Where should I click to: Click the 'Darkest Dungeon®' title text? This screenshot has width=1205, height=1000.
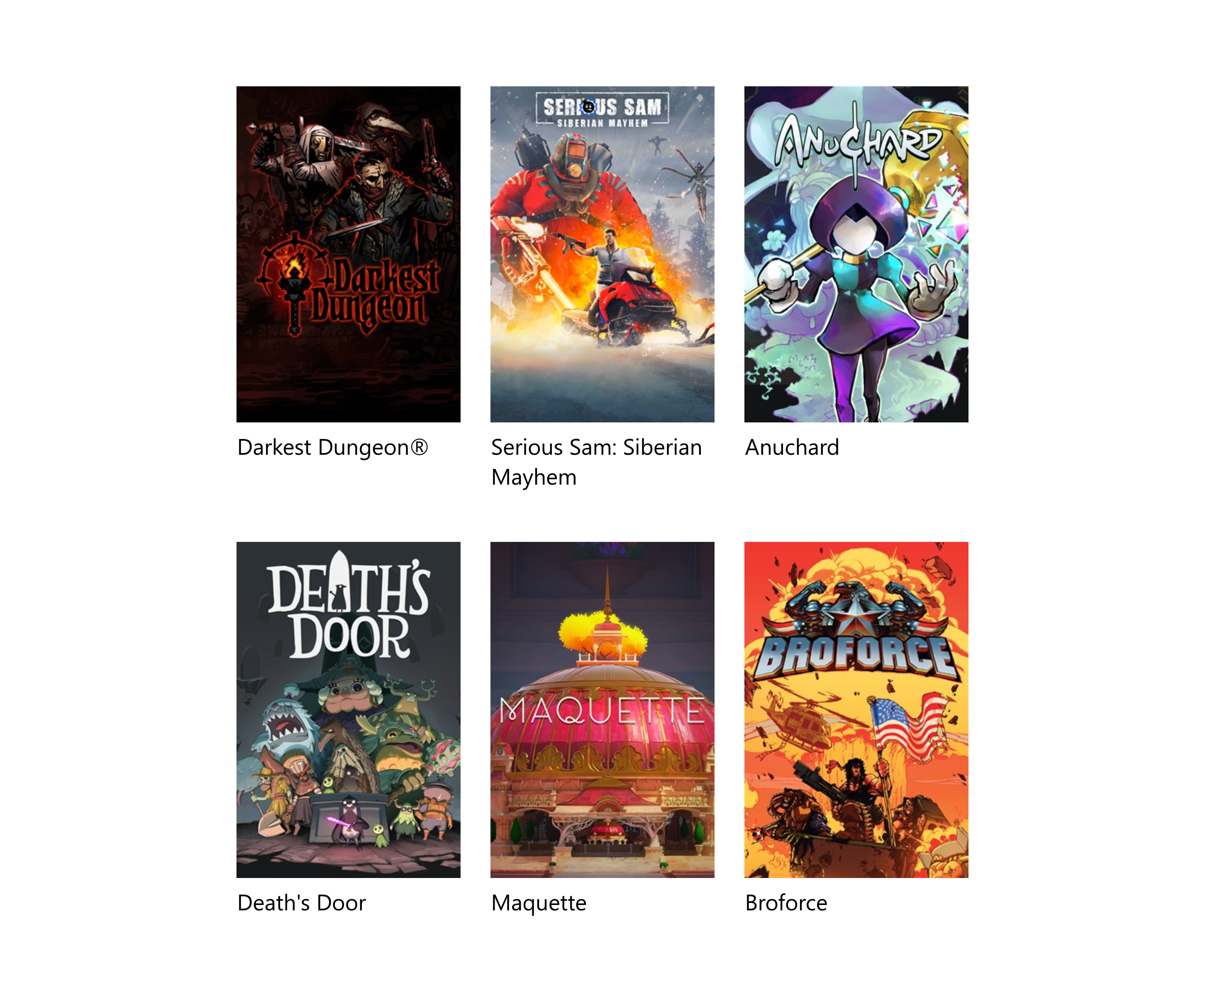point(333,447)
